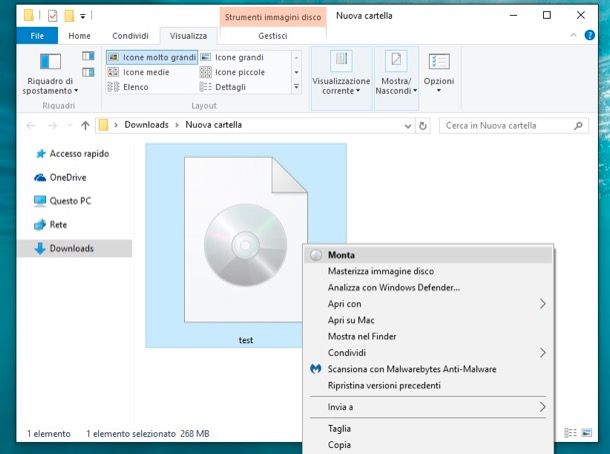Toggle the details pane icon
The image size is (610, 454).
coord(88,72)
